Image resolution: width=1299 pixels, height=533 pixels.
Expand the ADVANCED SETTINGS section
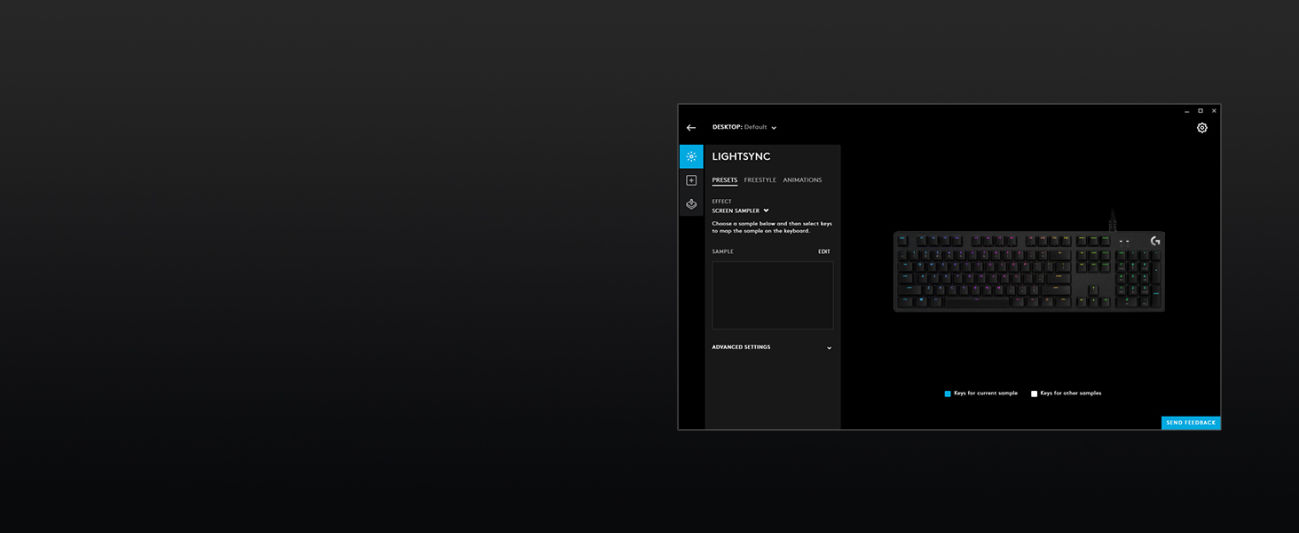[x=771, y=348]
